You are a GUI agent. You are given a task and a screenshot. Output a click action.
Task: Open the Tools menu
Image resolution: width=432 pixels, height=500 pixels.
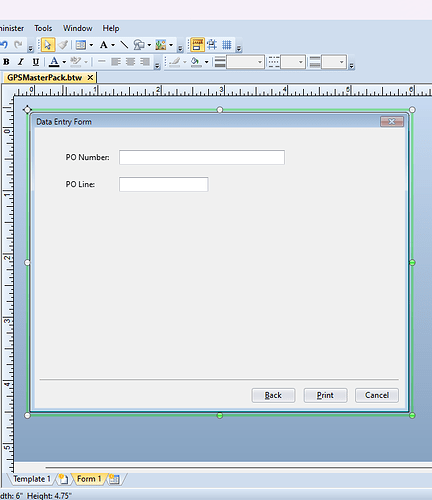pyautogui.click(x=43, y=28)
